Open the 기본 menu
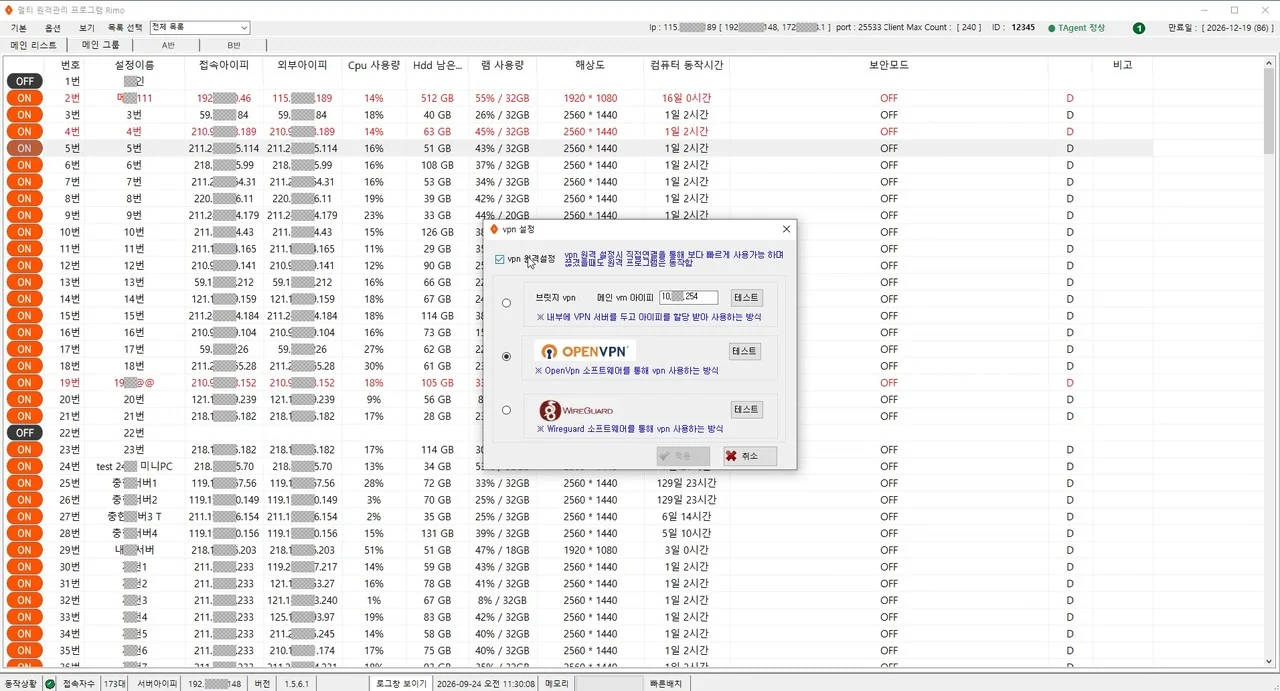 point(18,28)
